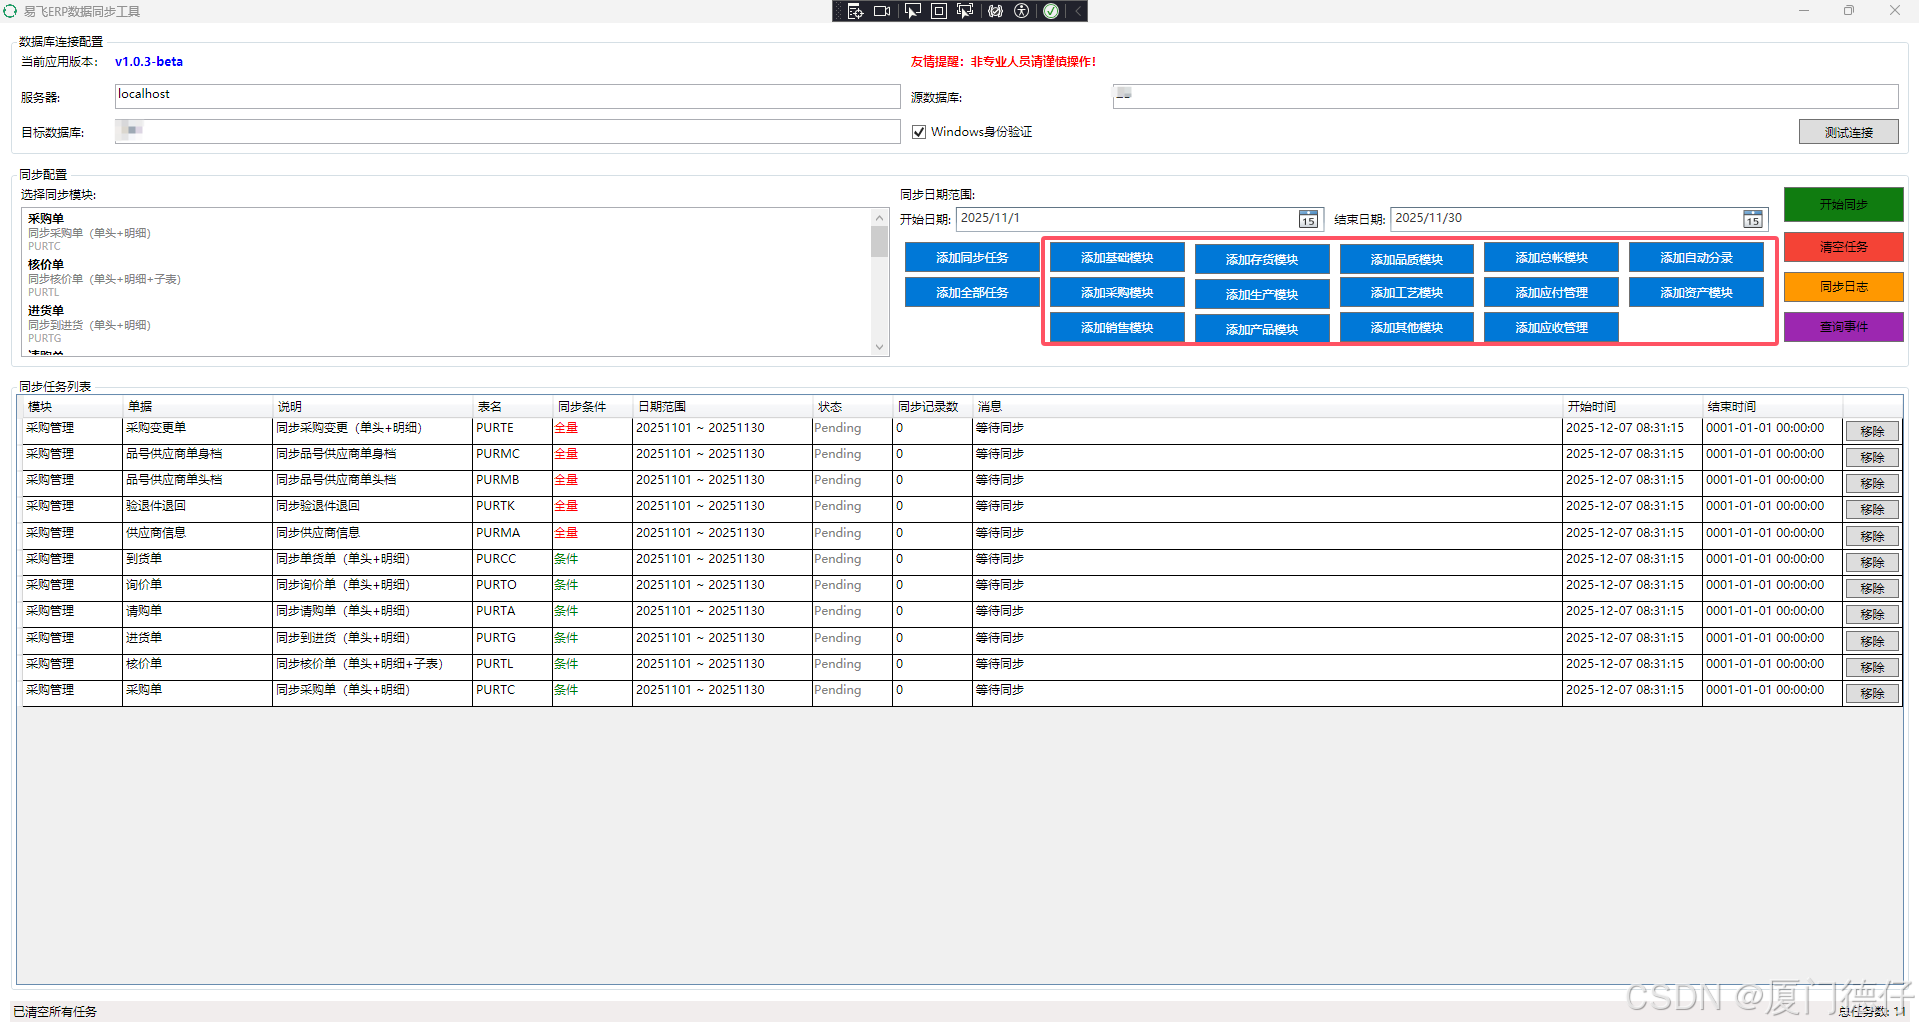Sort by 单据 column header
Screen dimensions: 1919x1029
pos(197,406)
